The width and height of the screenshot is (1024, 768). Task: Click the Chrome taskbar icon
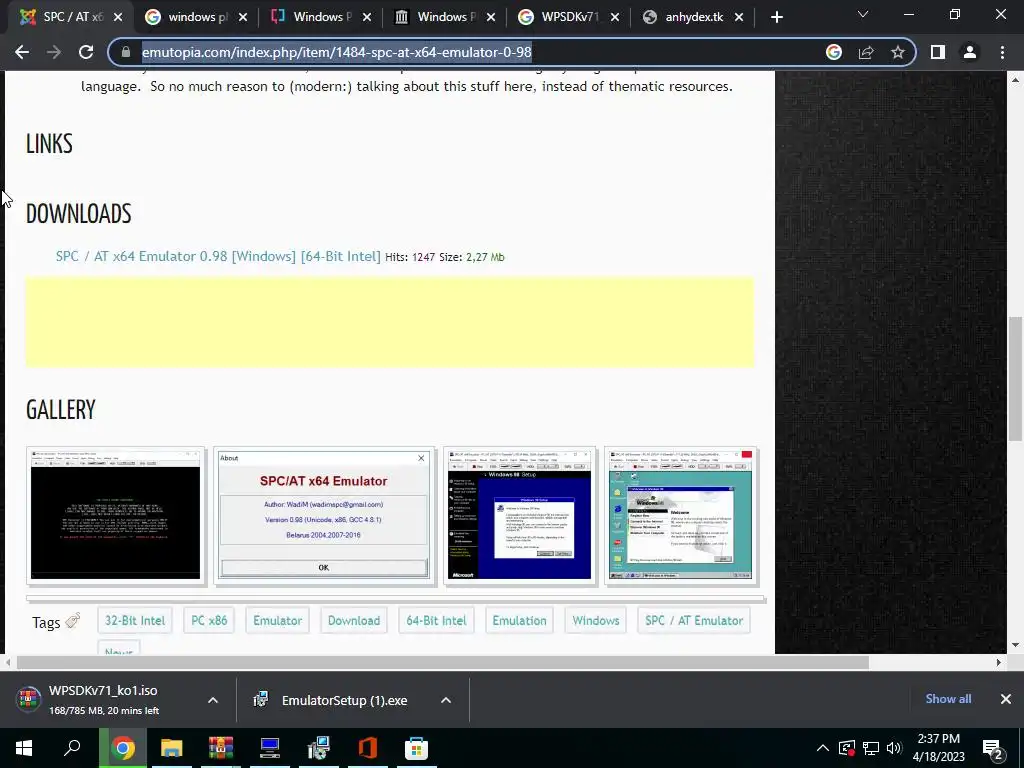pos(122,748)
